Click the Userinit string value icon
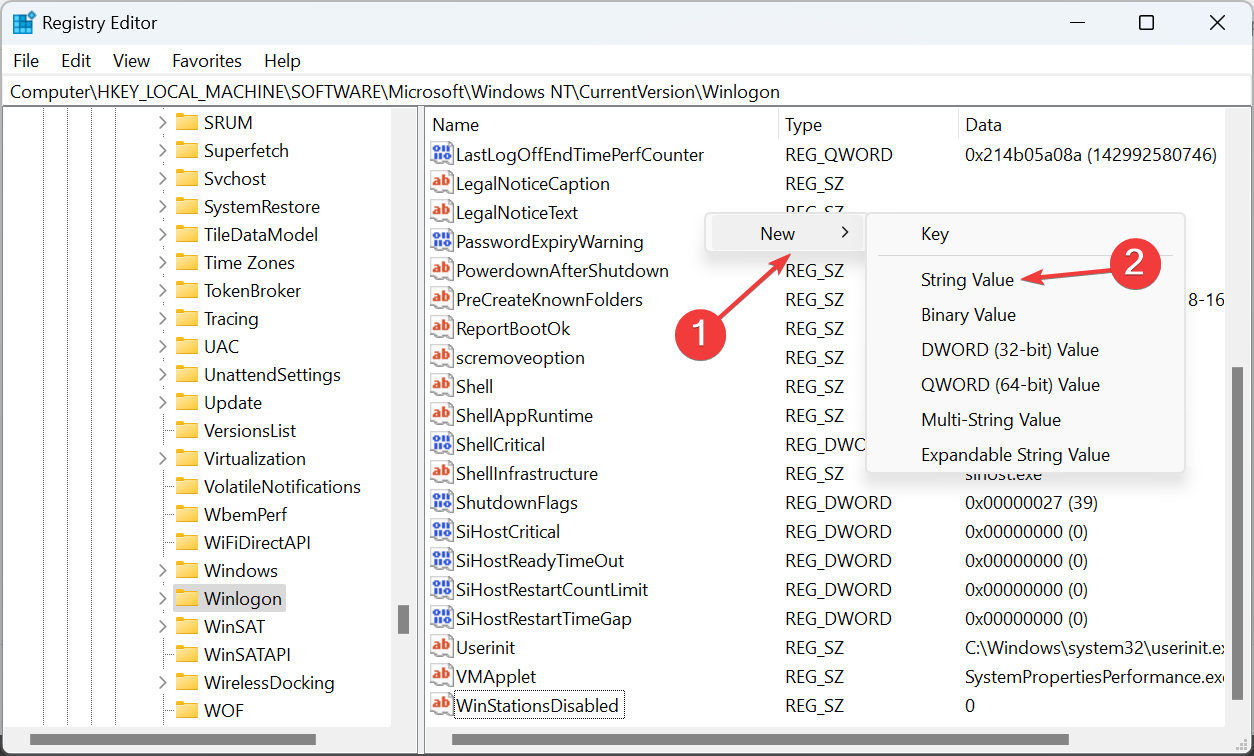The image size is (1254, 756). [x=441, y=647]
